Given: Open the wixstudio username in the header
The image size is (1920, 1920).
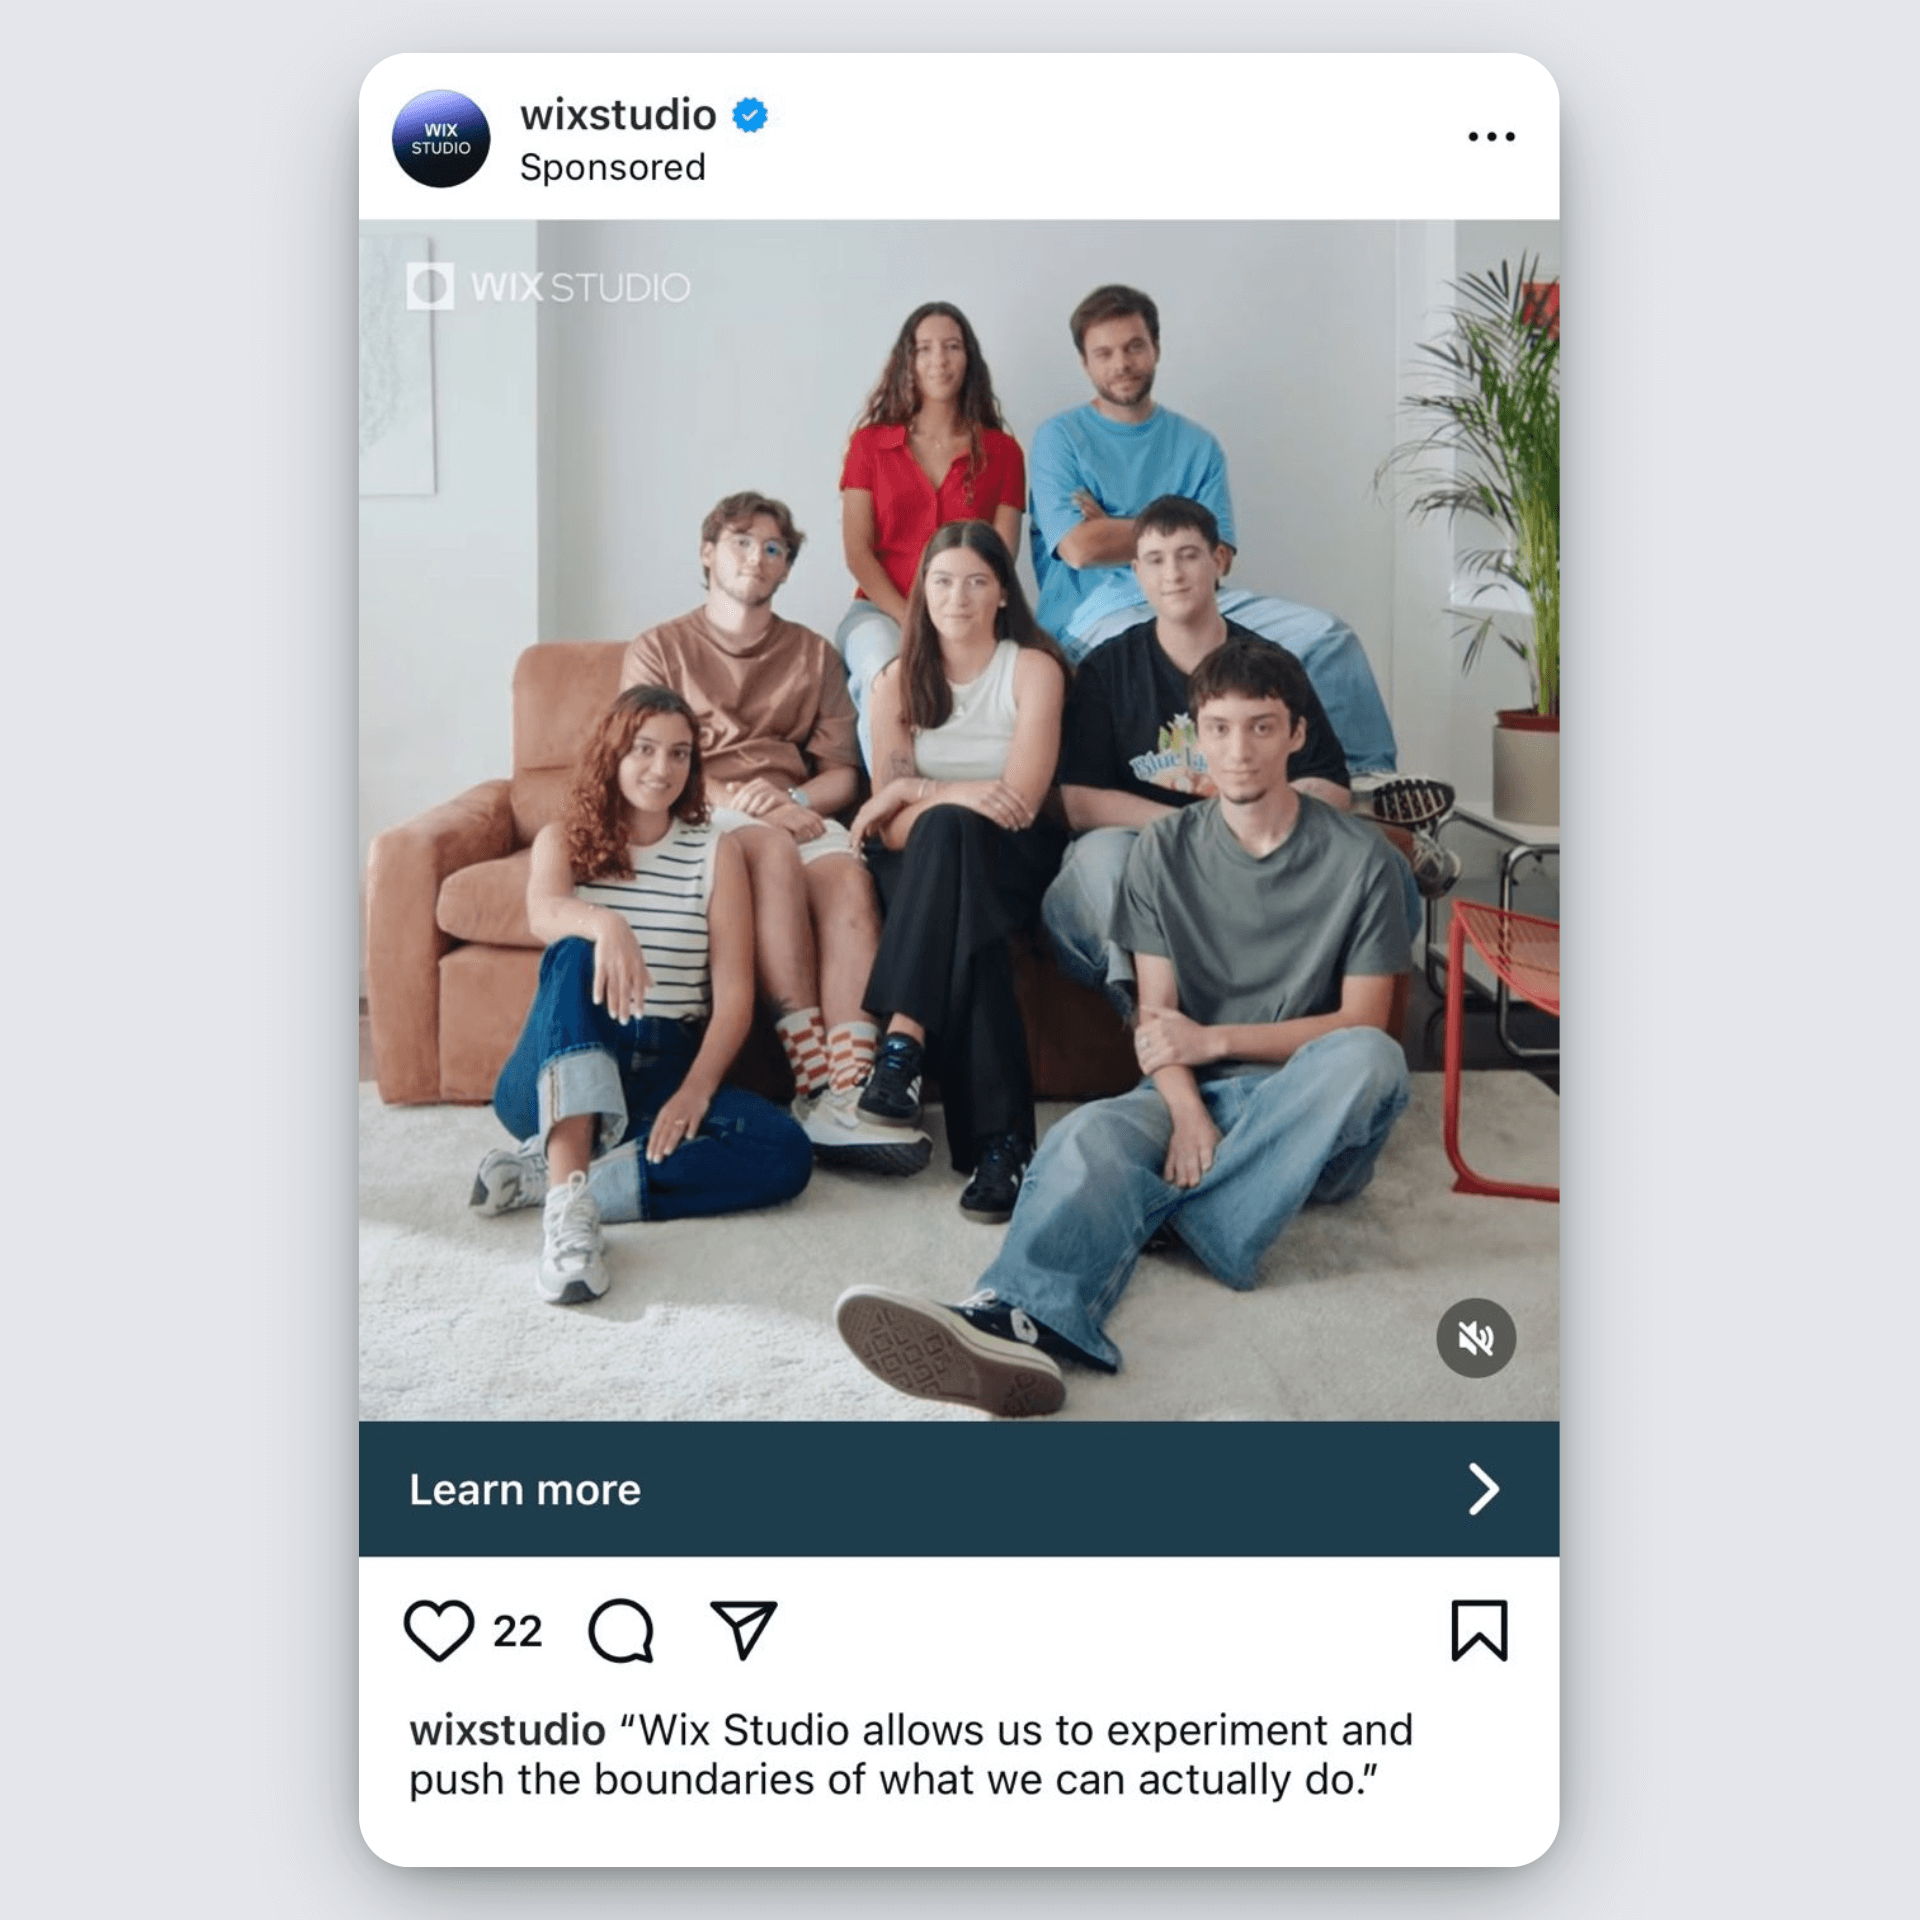Looking at the screenshot, I should click(618, 115).
